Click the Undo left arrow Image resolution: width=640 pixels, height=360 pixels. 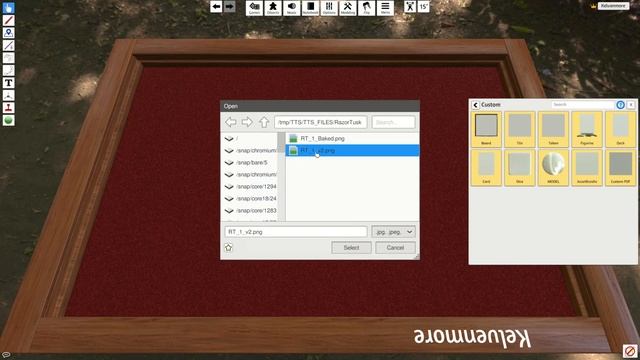(x=216, y=7)
